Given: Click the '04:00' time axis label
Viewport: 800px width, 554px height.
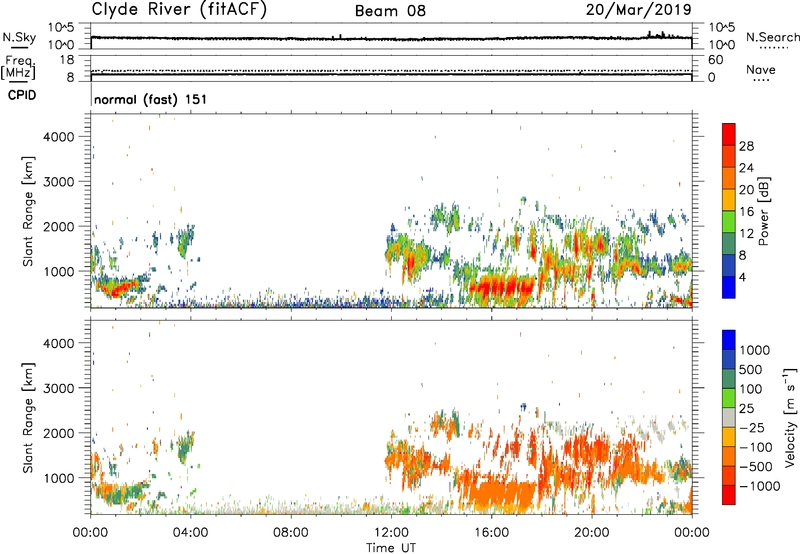Looking at the screenshot, I should point(190,533).
